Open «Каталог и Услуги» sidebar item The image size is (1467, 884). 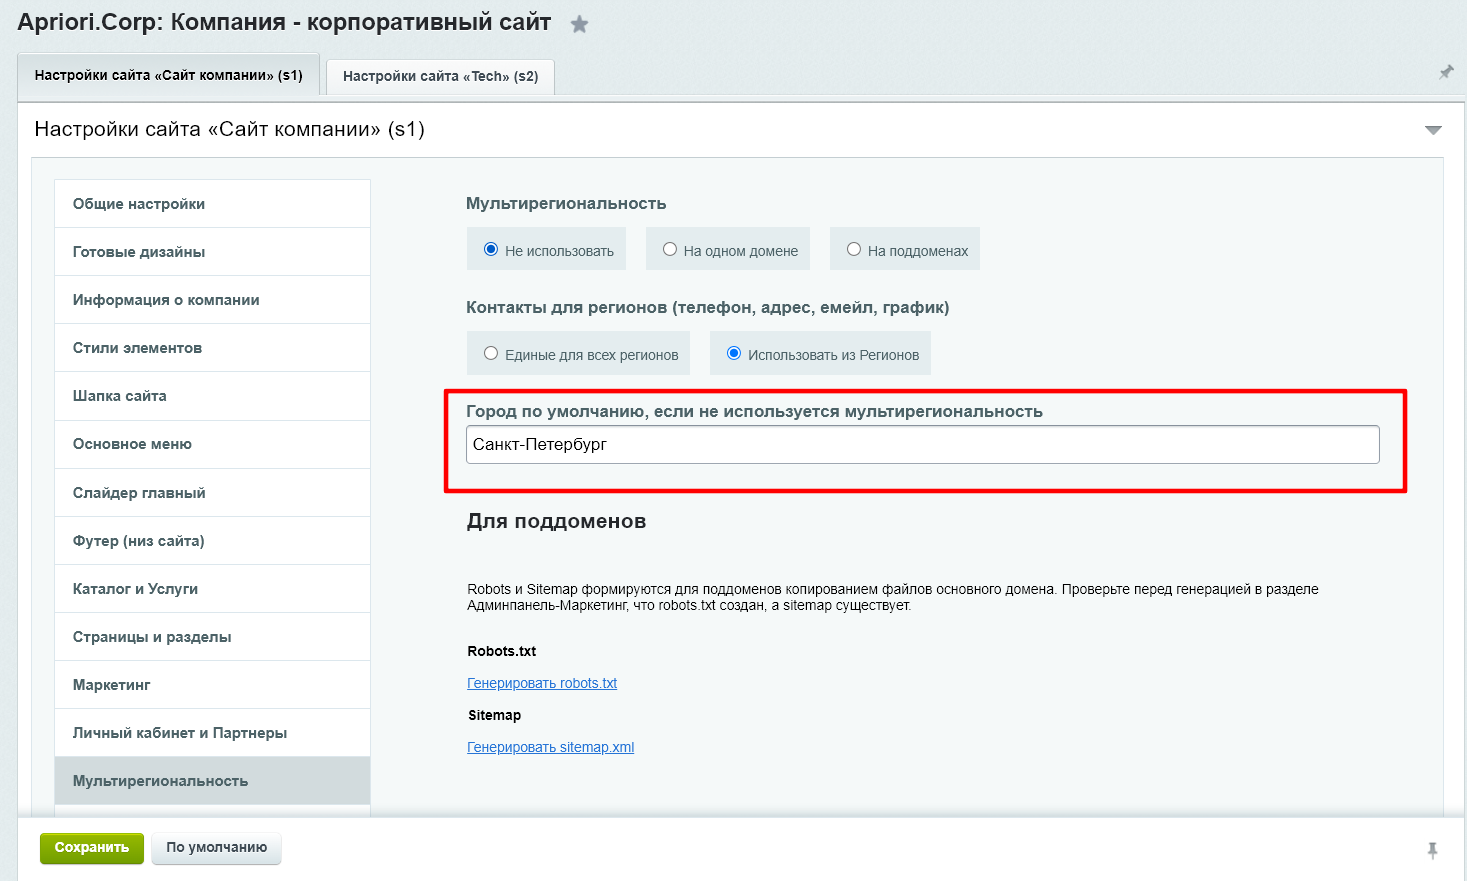coord(135,589)
